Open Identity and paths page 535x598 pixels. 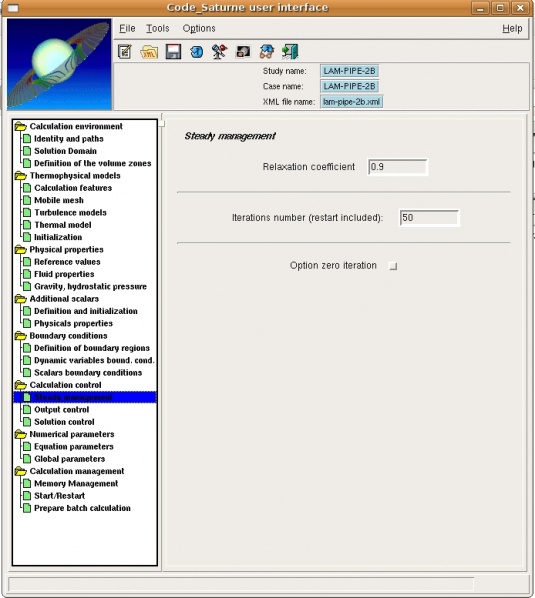click(x=69, y=138)
